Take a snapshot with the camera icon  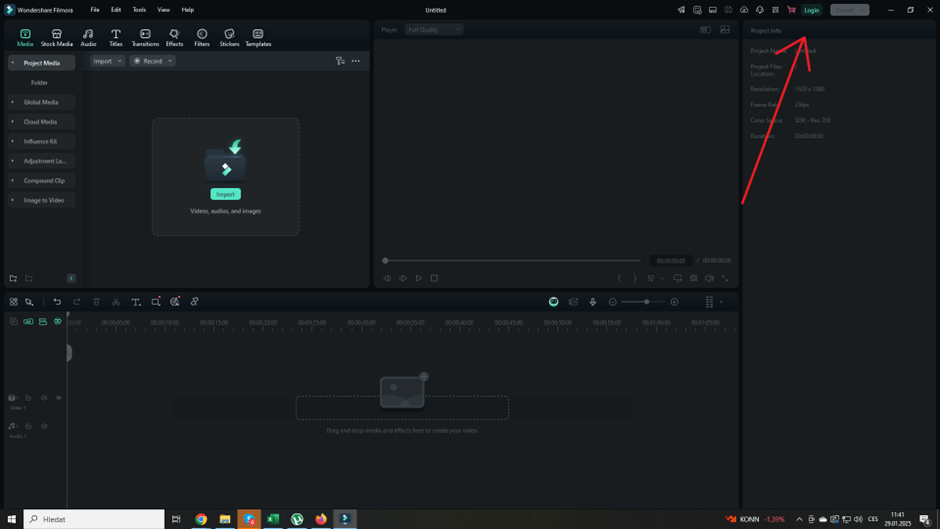(693, 278)
